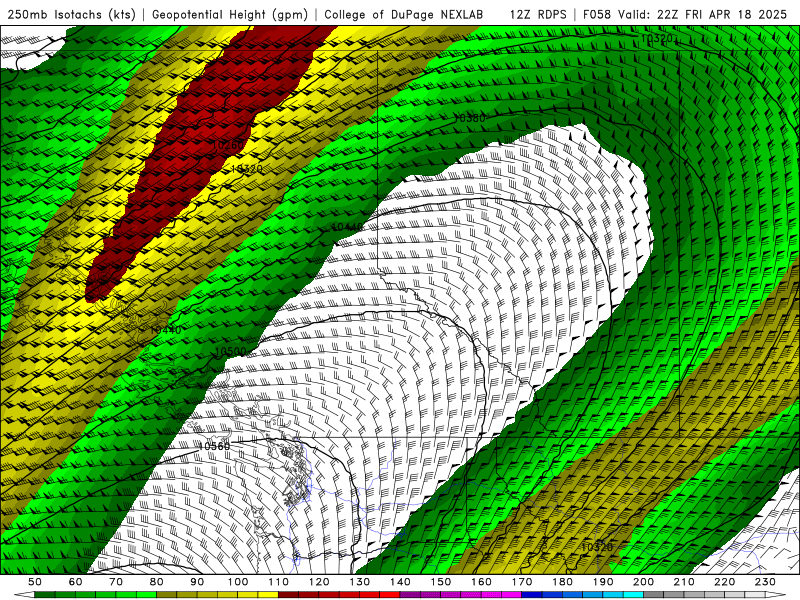800x600 pixels.
Task: Click the color bar value 180
Action: click(562, 582)
